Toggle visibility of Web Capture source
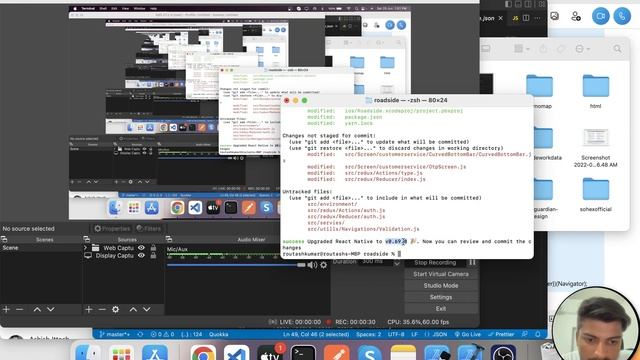 pos(141,248)
